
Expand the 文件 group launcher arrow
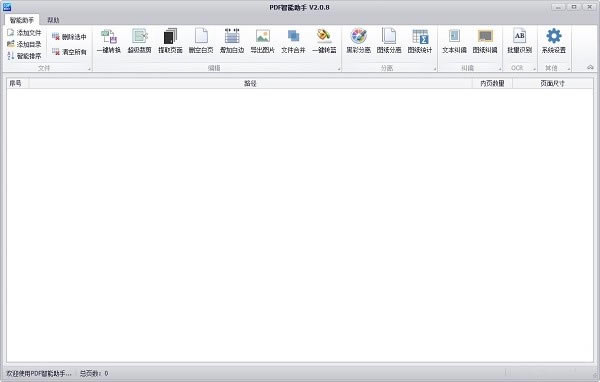[90, 69]
